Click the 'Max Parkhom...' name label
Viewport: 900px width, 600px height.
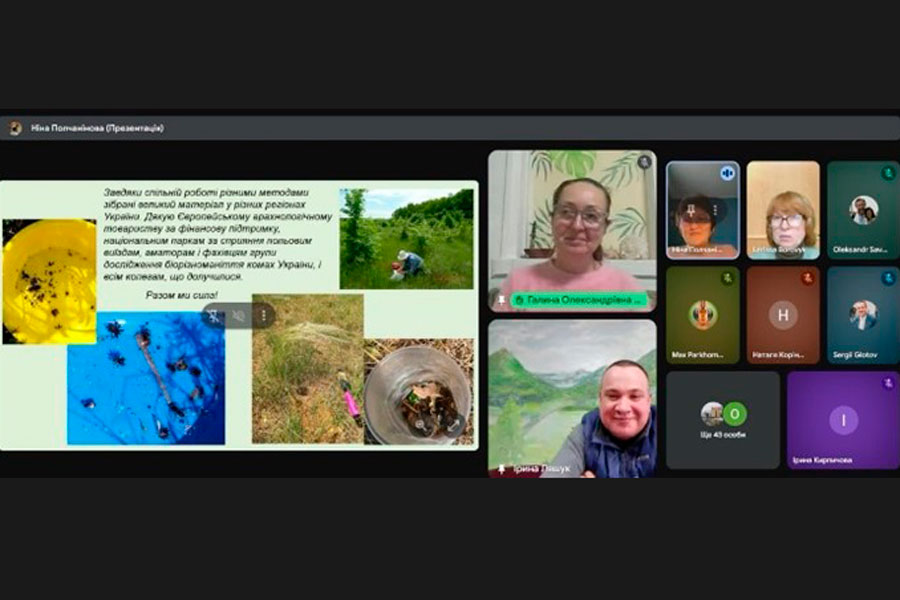click(x=697, y=355)
